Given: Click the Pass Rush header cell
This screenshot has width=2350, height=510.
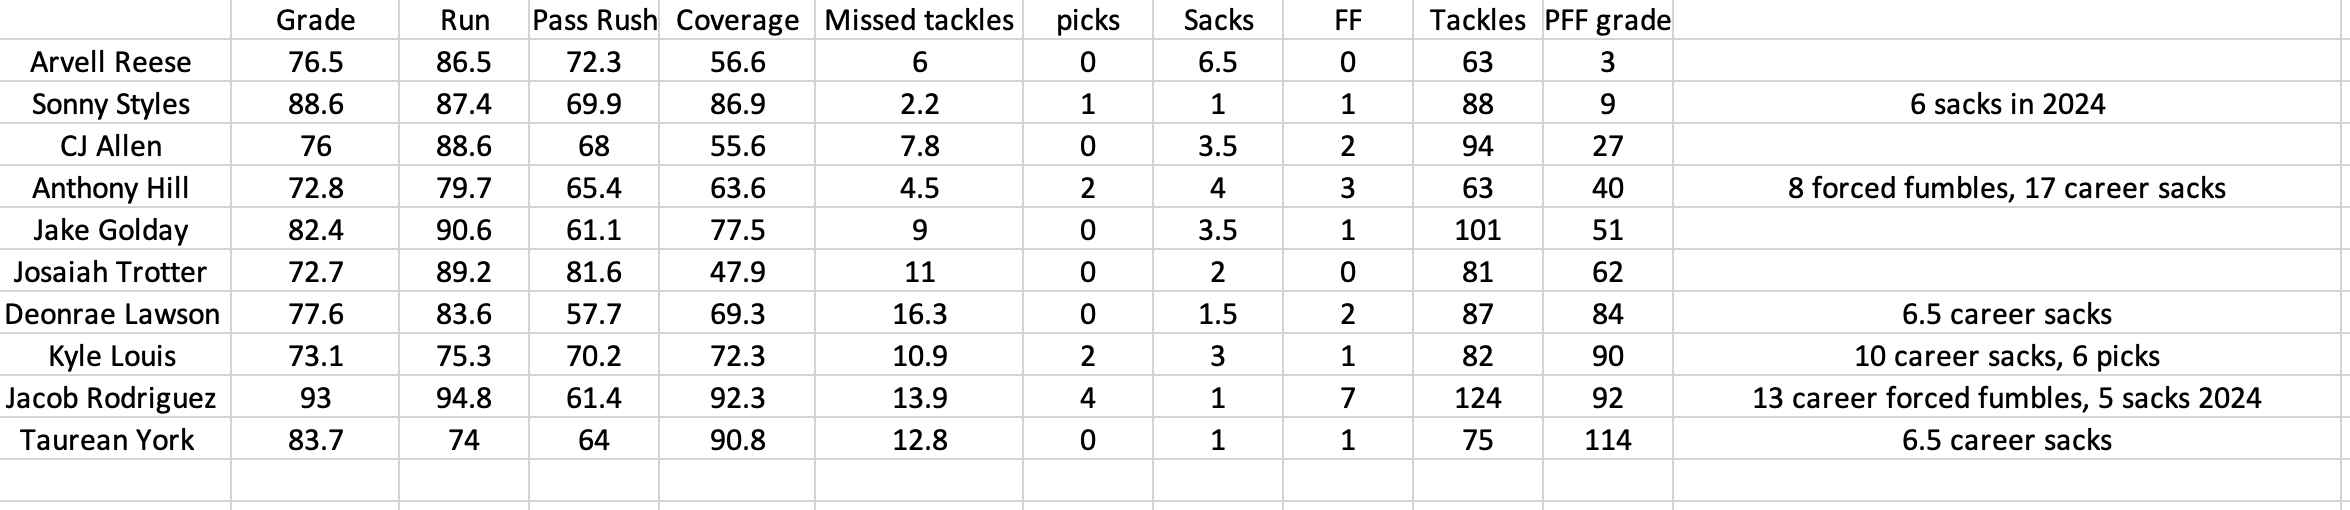Looking at the screenshot, I should [x=594, y=20].
